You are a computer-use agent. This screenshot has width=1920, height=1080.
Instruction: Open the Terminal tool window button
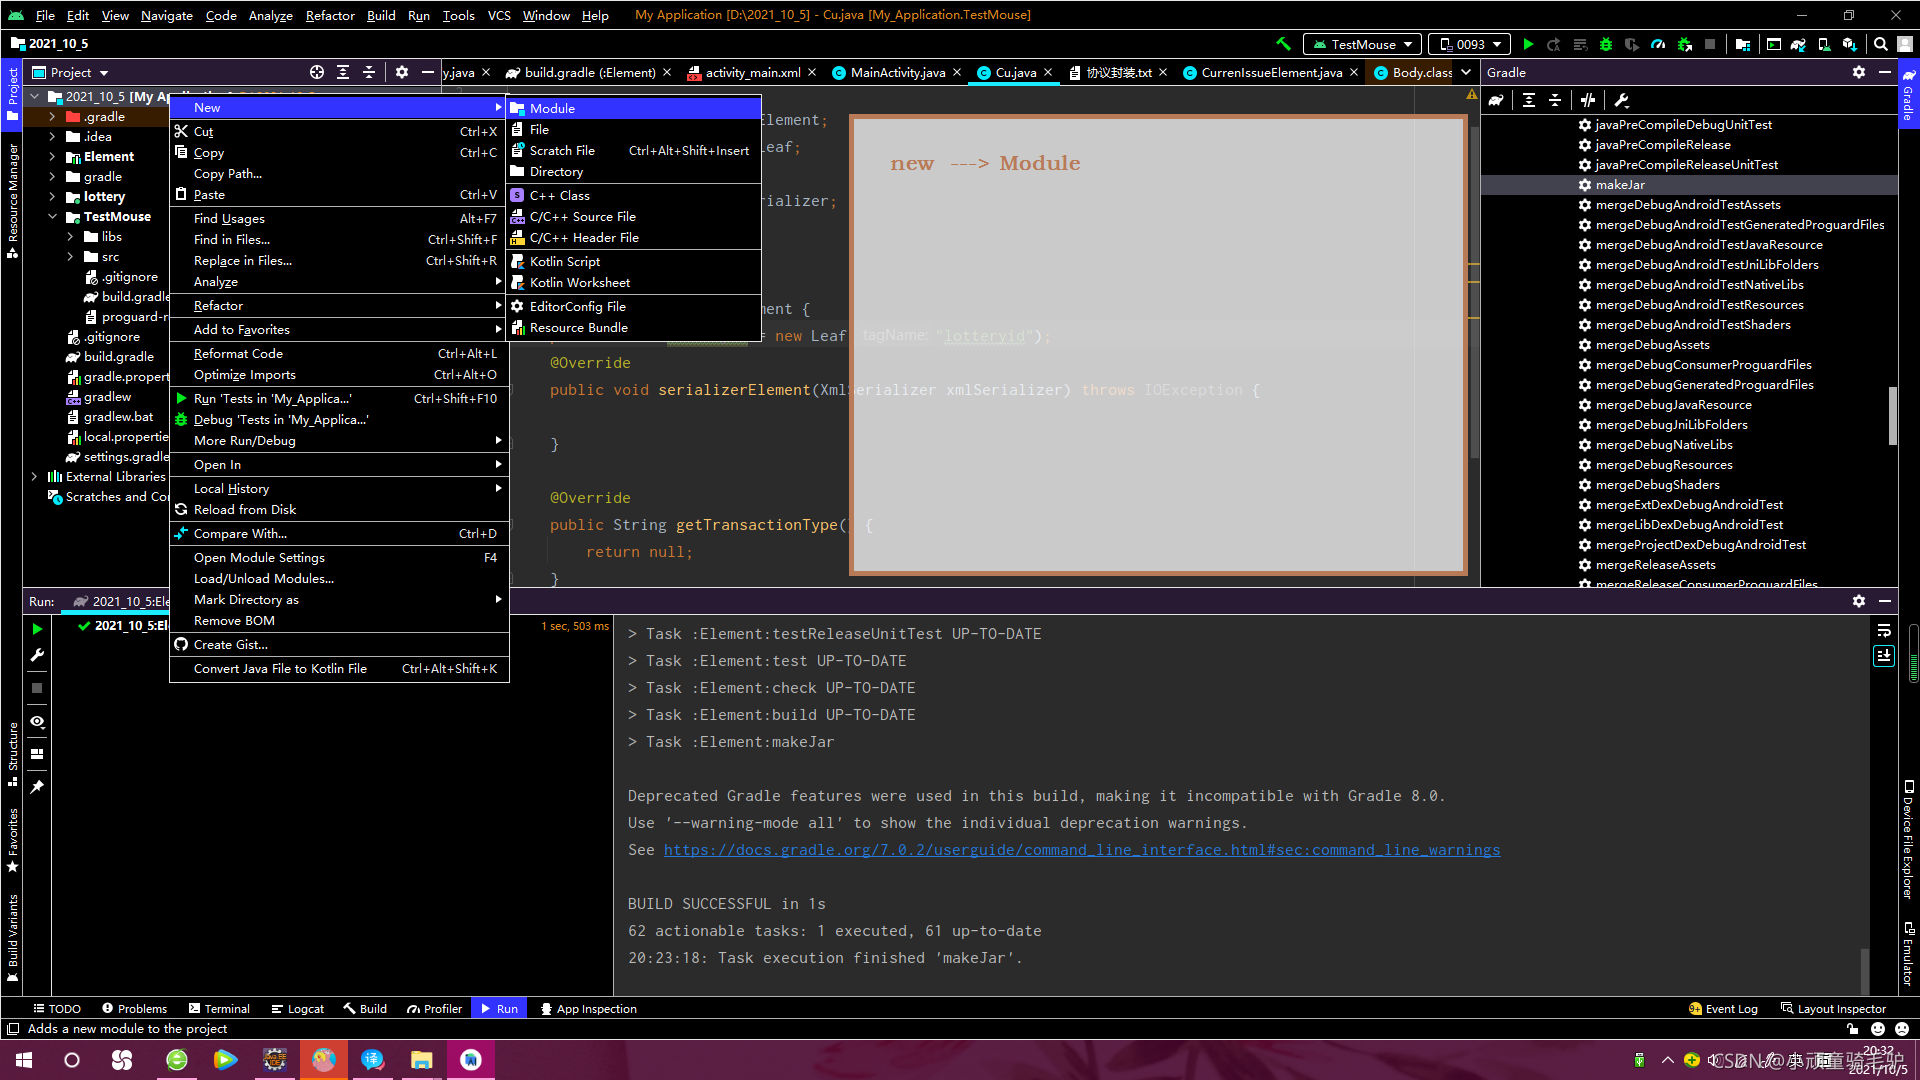coord(219,1009)
